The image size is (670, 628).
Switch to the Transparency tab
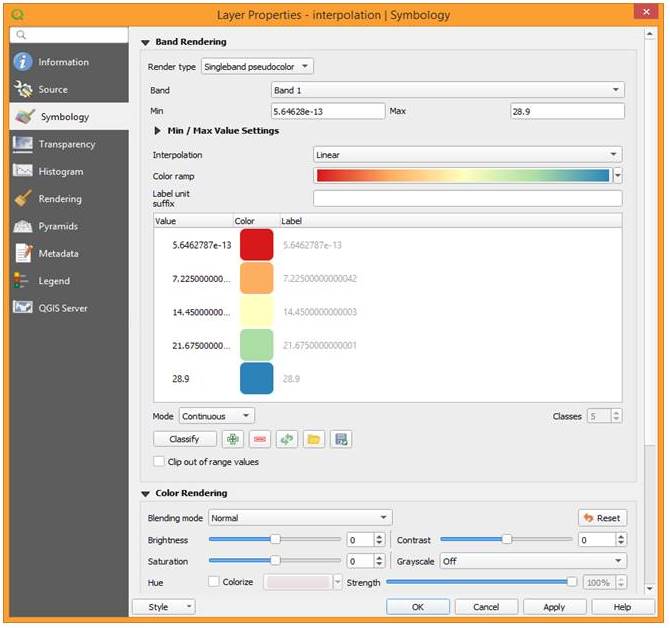point(69,144)
